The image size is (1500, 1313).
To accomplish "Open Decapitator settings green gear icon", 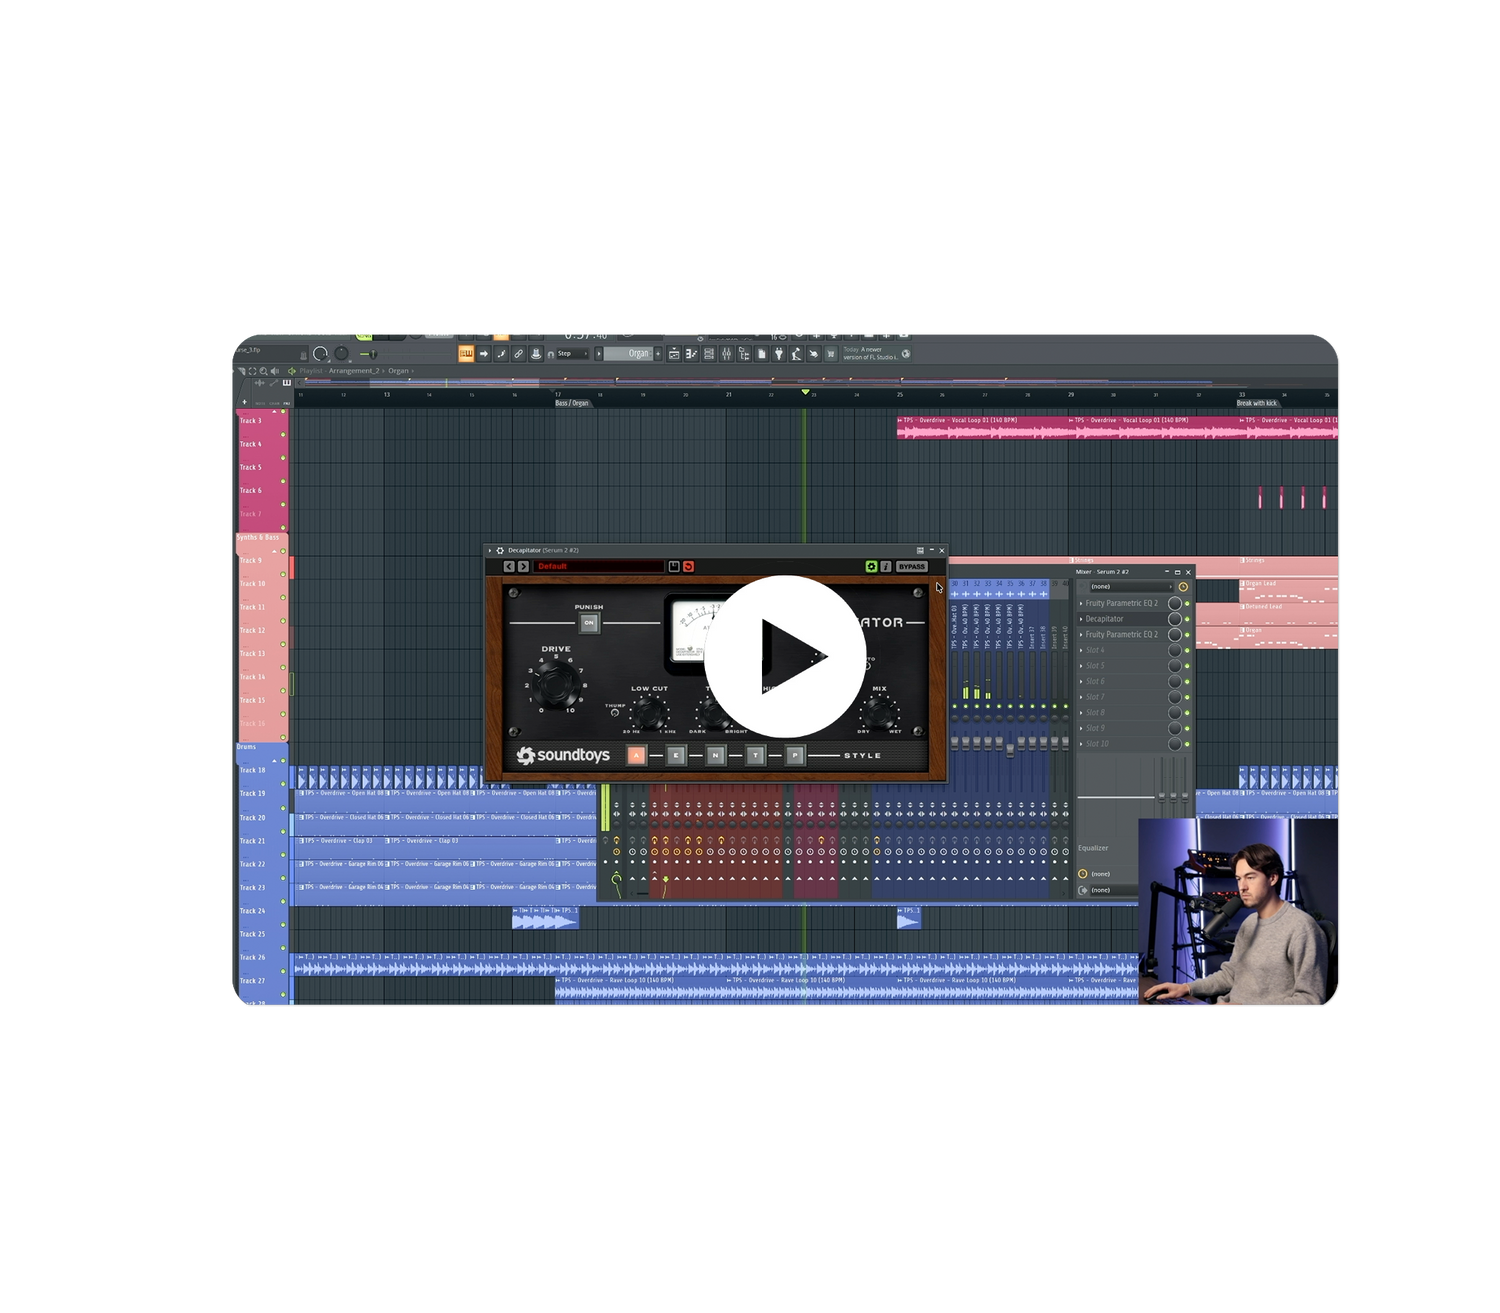I will (x=871, y=567).
